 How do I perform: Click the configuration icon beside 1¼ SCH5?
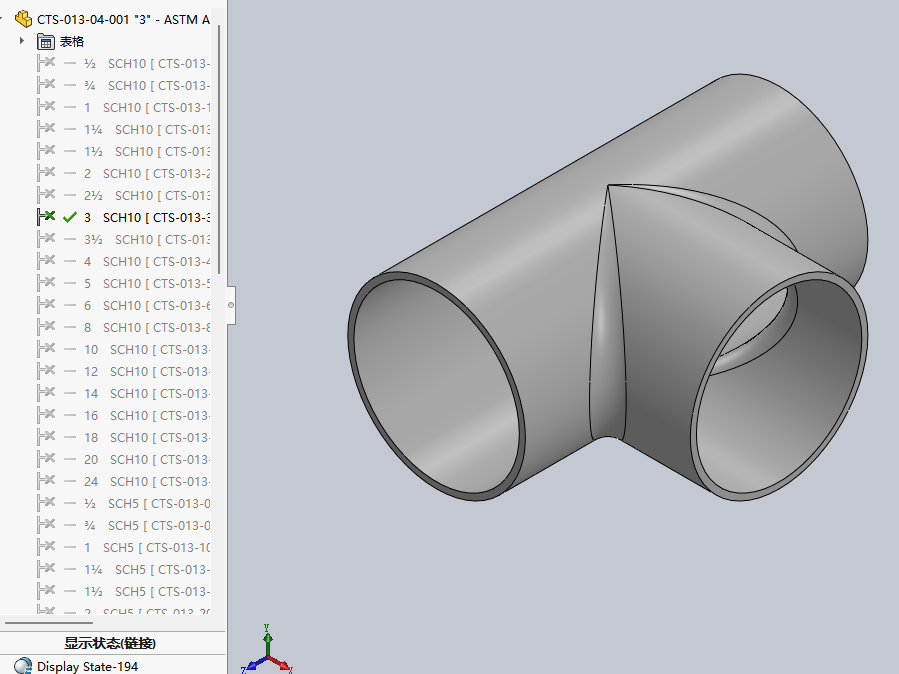click(x=46, y=569)
